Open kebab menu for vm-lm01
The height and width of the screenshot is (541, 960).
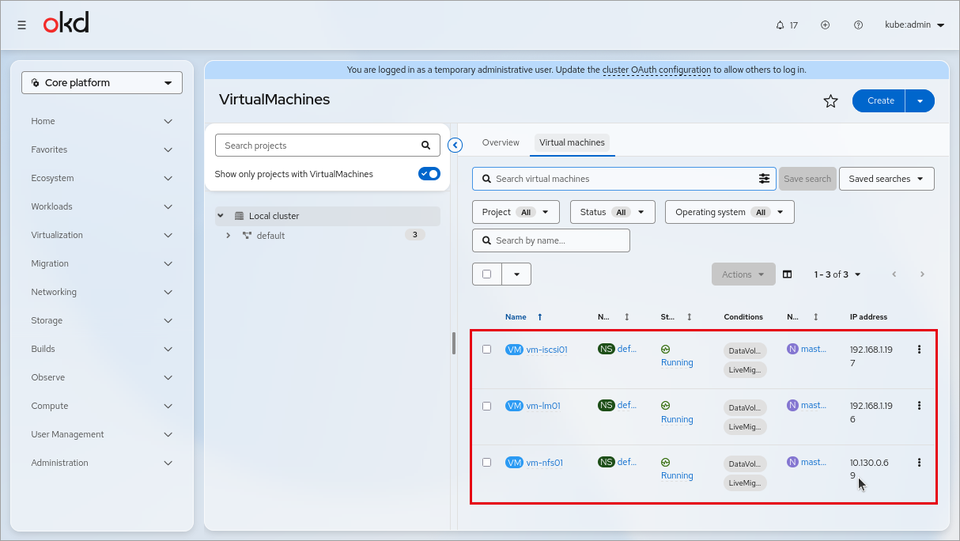919,406
